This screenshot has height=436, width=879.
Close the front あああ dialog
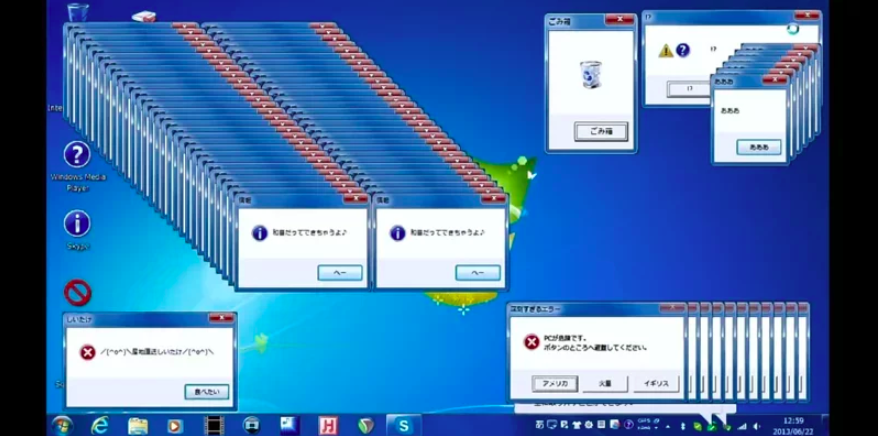tap(774, 80)
